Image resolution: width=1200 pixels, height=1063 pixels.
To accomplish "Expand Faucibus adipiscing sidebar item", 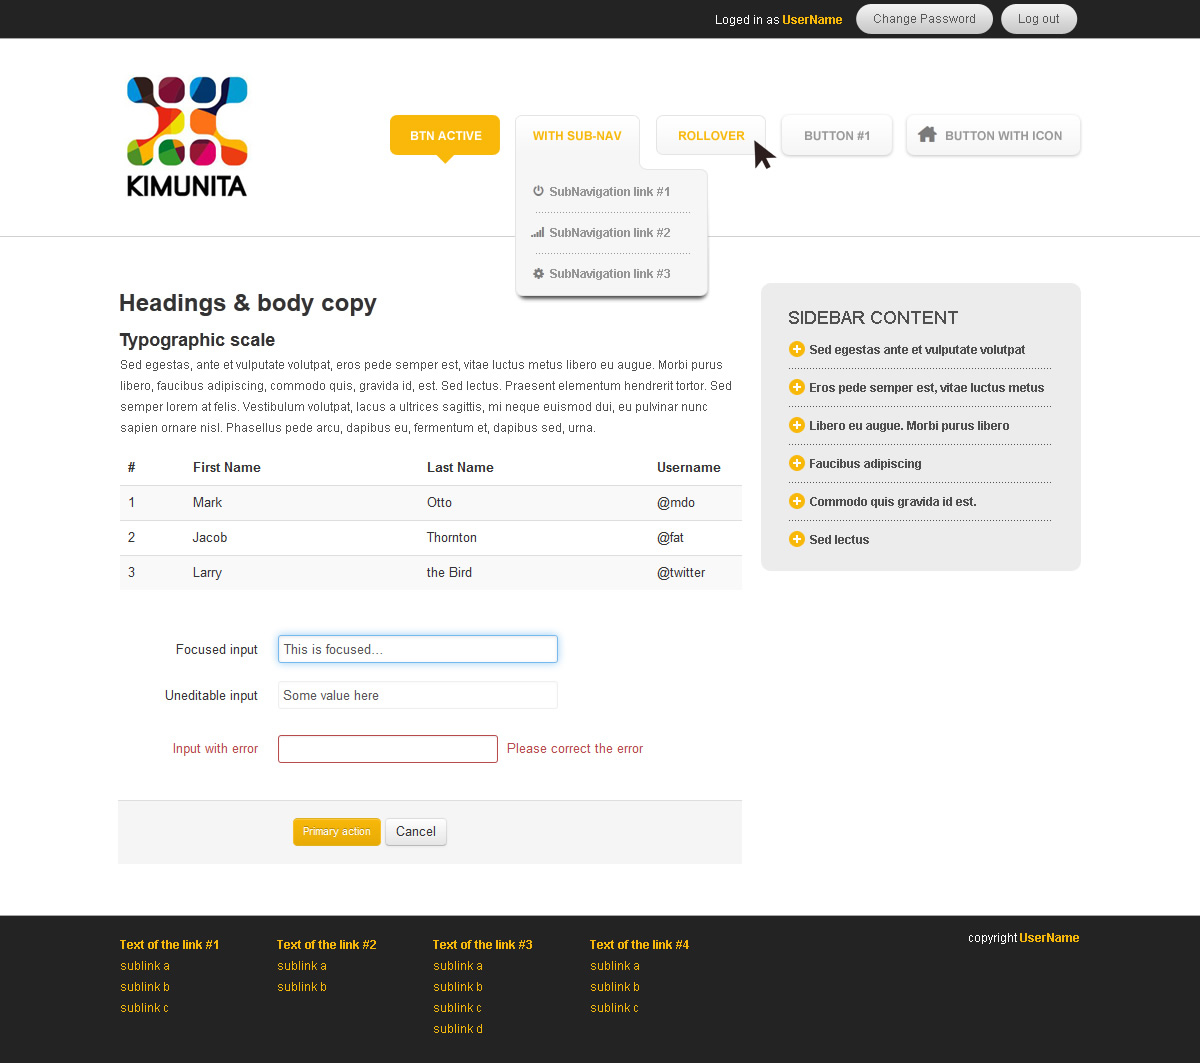I will click(x=865, y=463).
